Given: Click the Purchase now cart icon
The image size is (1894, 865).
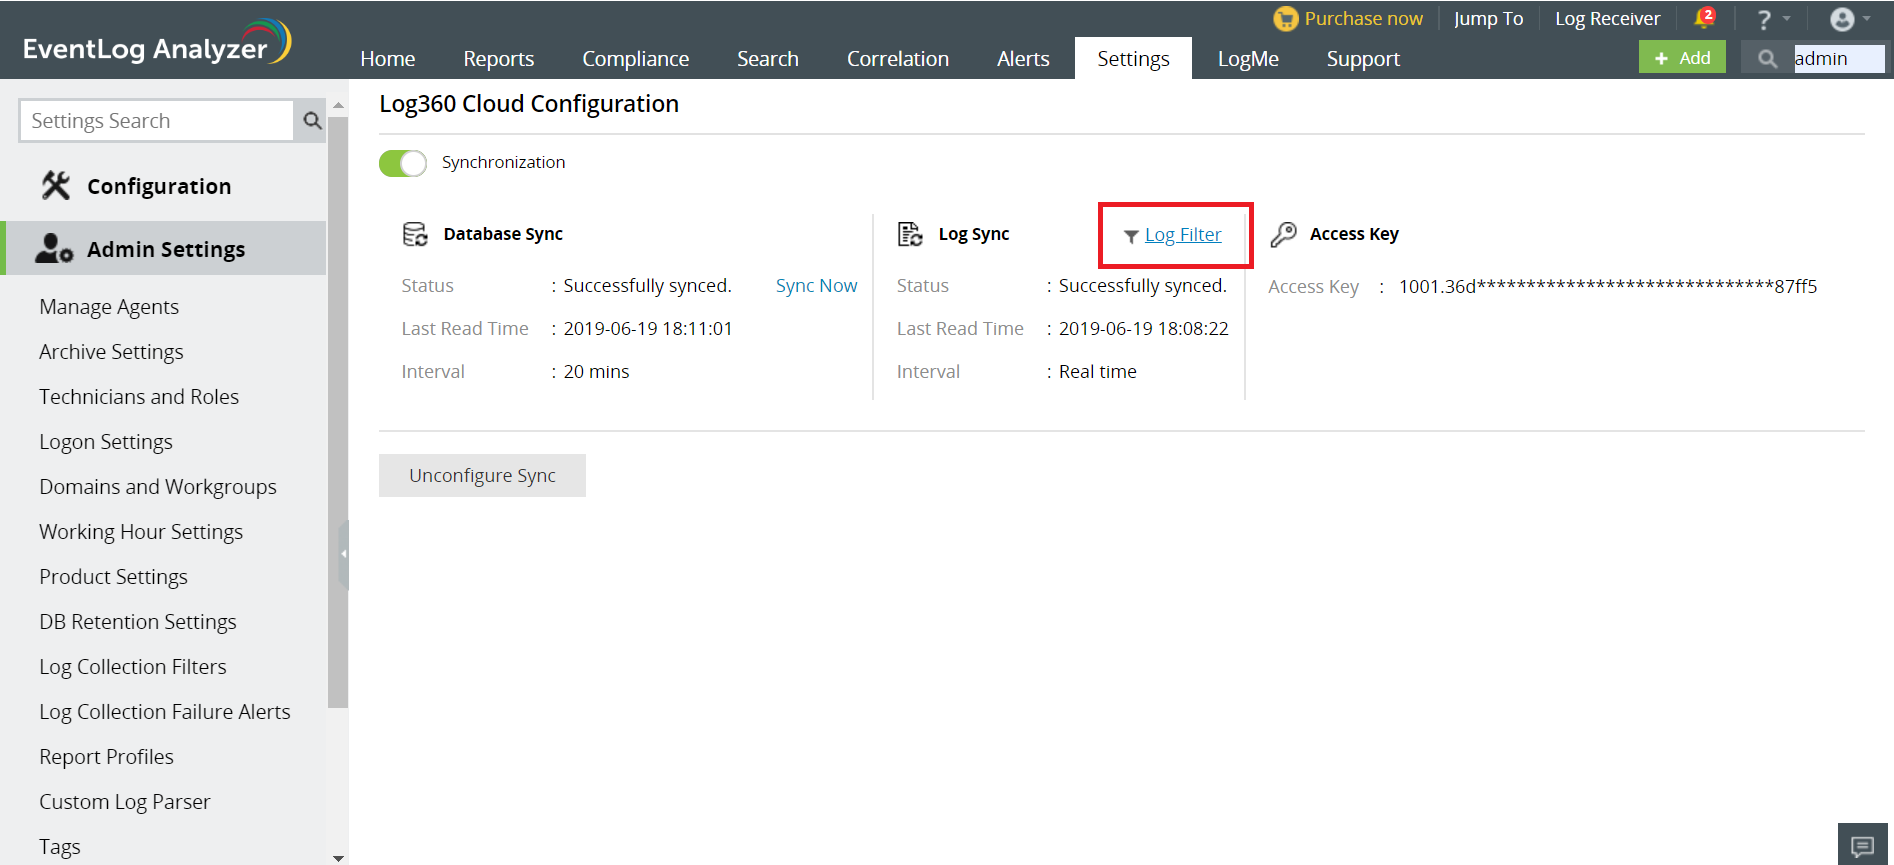Looking at the screenshot, I should (1285, 19).
